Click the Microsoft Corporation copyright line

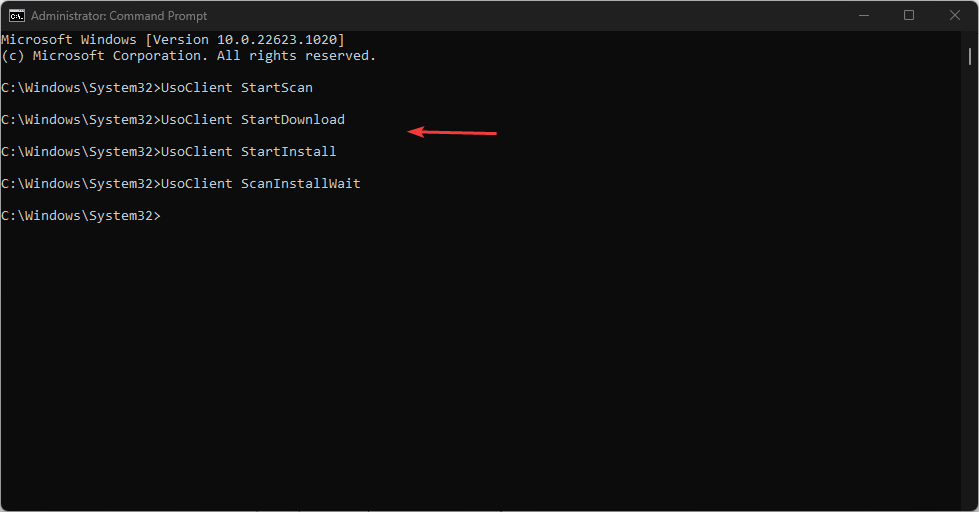[x=189, y=56]
